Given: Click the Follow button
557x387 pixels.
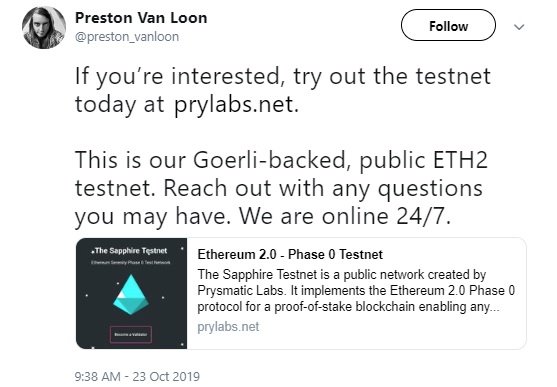Looking at the screenshot, I should [x=448, y=26].
